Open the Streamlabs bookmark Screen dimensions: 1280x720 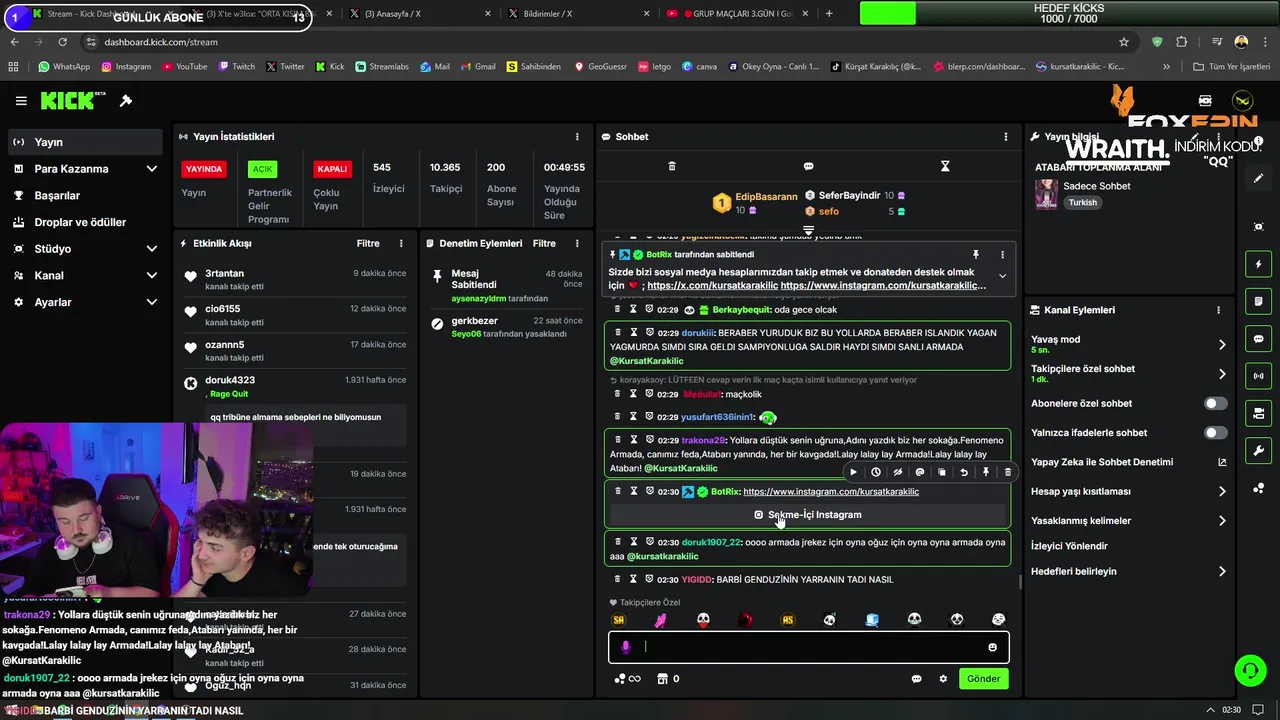(382, 67)
